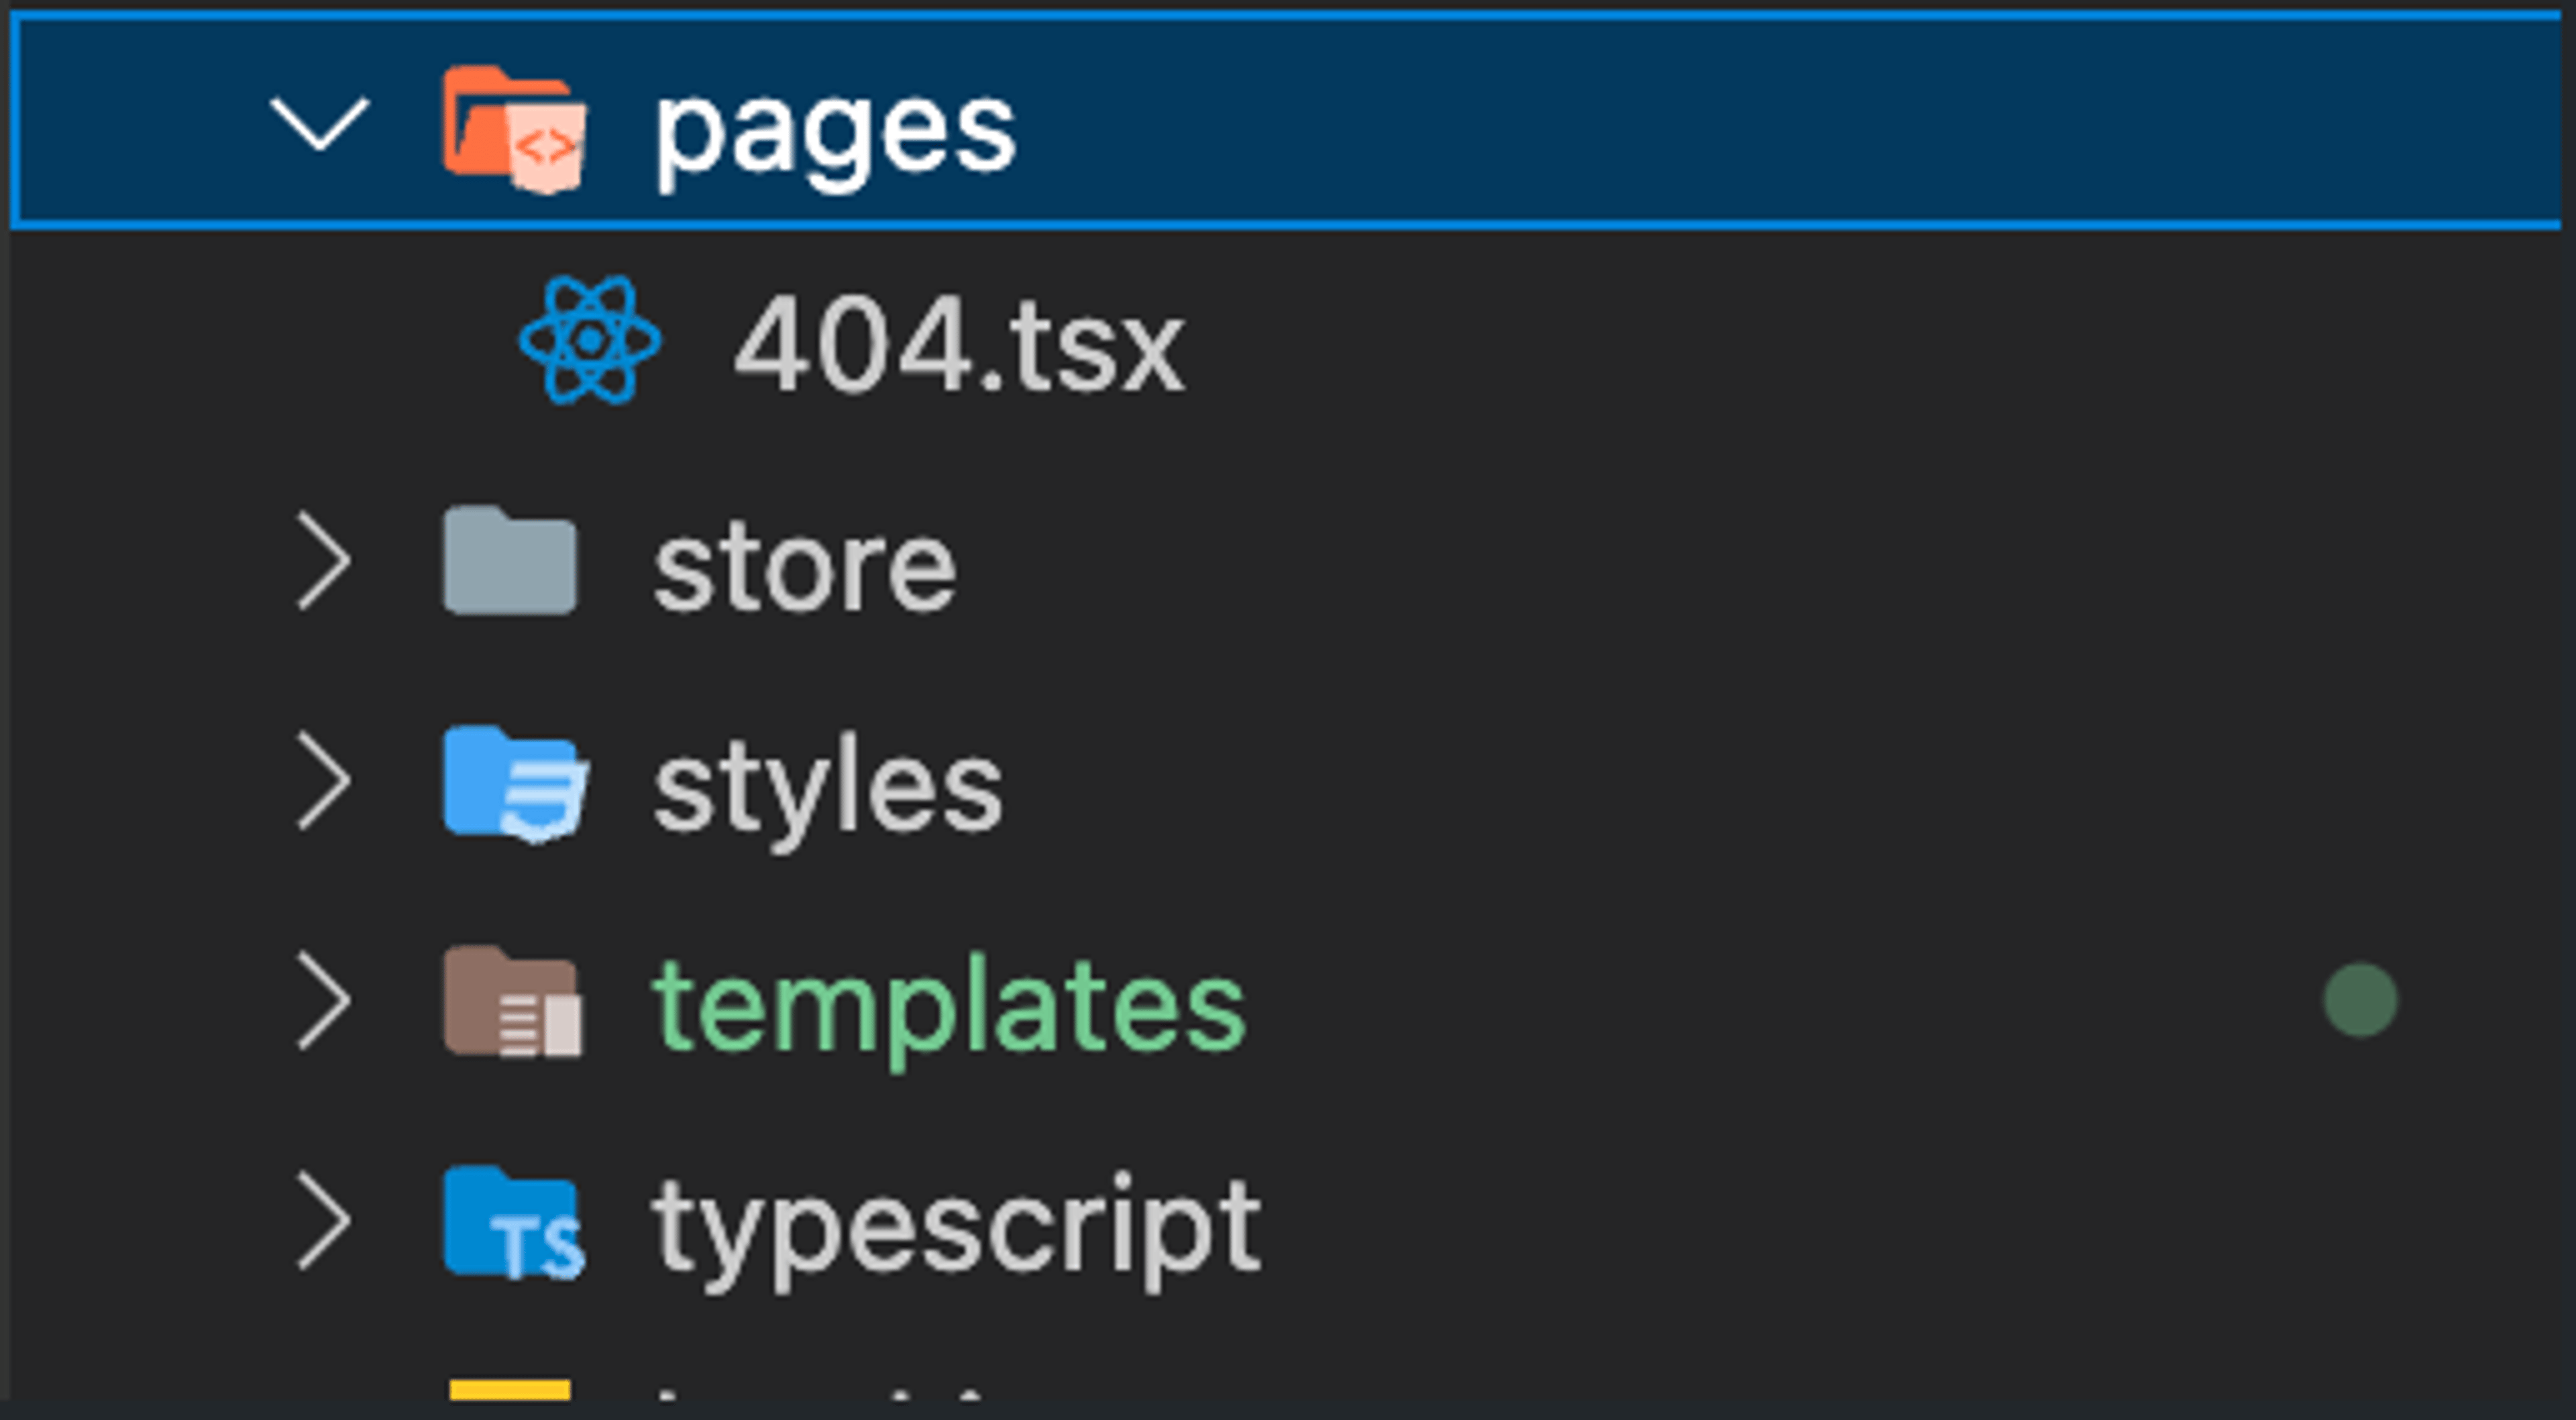Expand the store folder chevron

(x=324, y=561)
